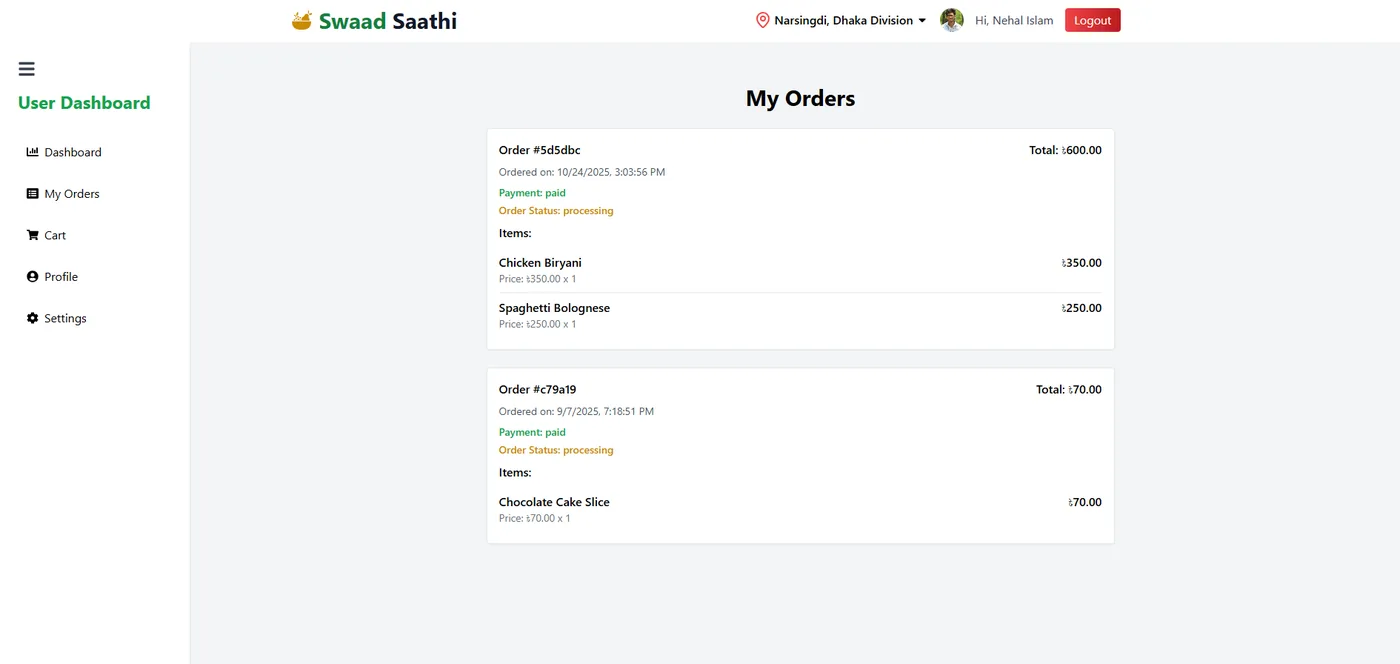Click 'Items:' label in order #c79a19
Image resolution: width=1400 pixels, height=664 pixels.
(515, 472)
